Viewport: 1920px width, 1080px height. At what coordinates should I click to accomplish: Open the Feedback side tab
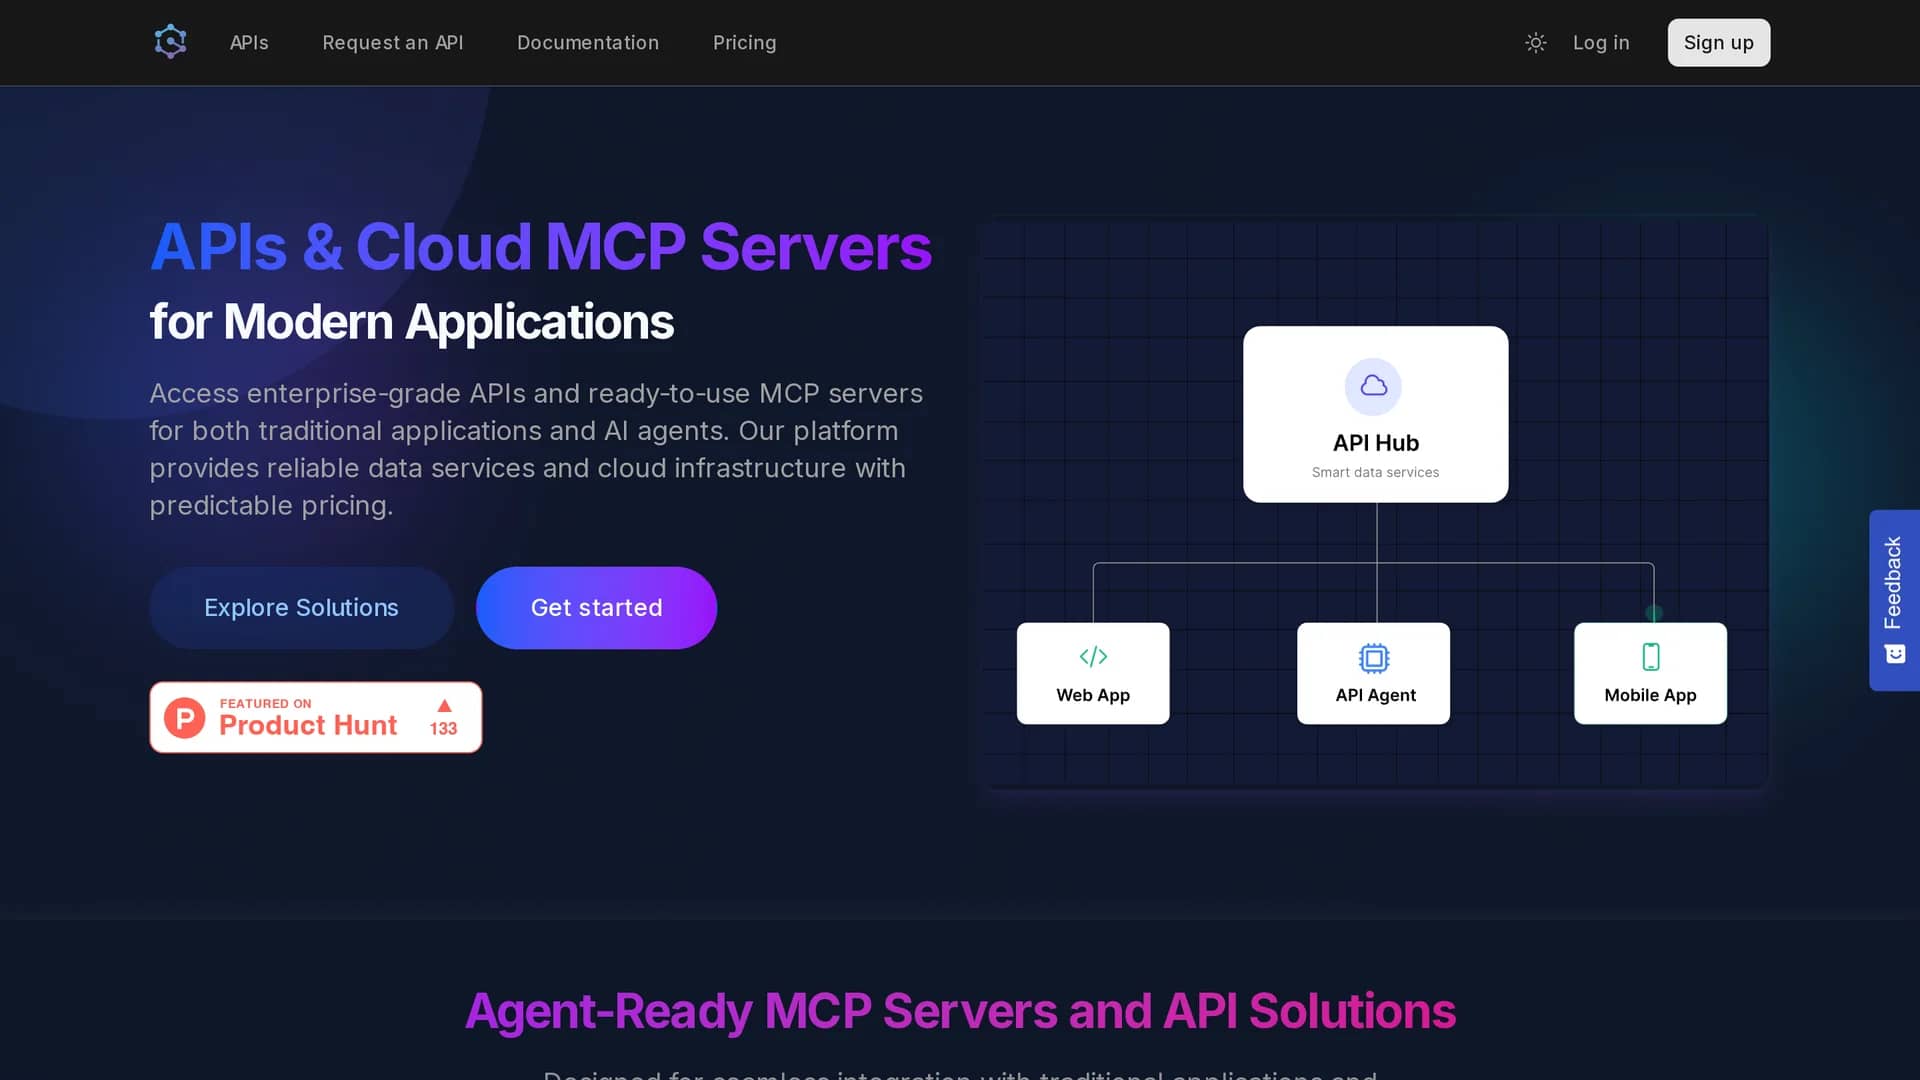point(1894,600)
